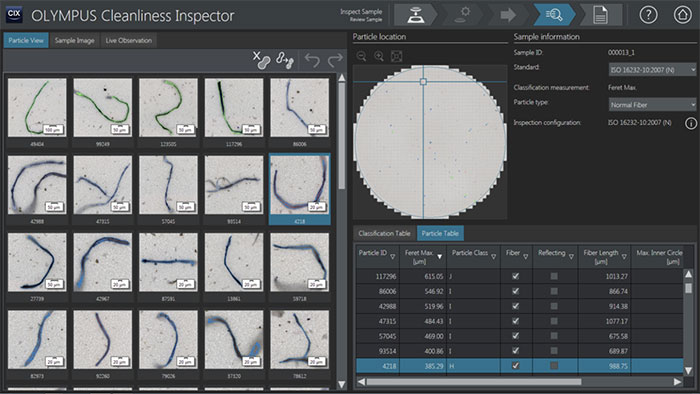The width and height of the screenshot is (700, 394).
Task: Toggle Fiber checkbox for particle 117296
Action: [x=516, y=276]
